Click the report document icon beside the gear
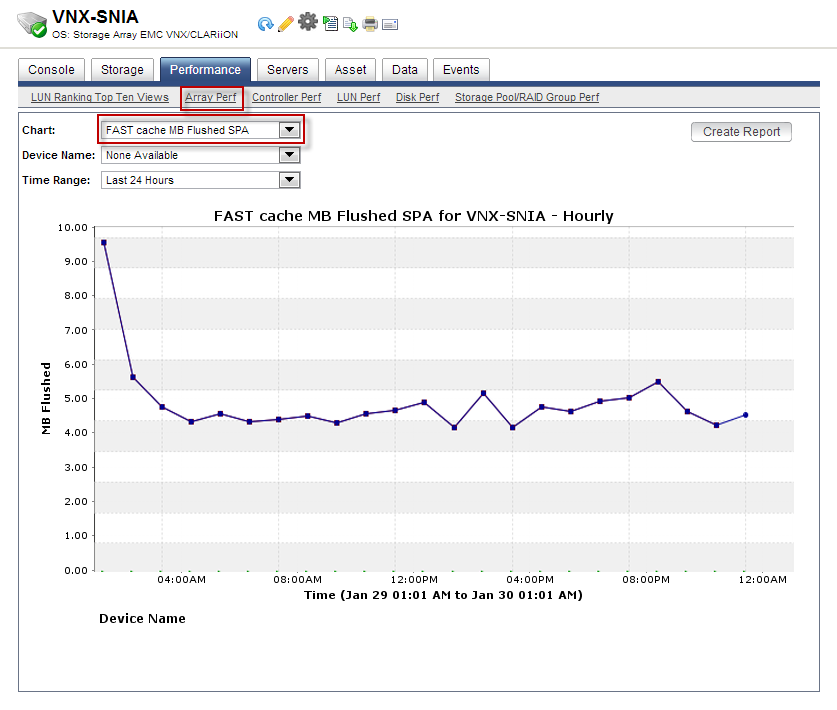Screen dimensions: 837x710 pos(330,24)
